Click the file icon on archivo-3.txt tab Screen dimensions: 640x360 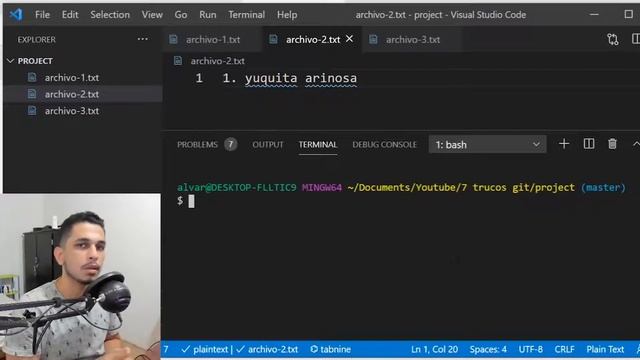coord(373,40)
